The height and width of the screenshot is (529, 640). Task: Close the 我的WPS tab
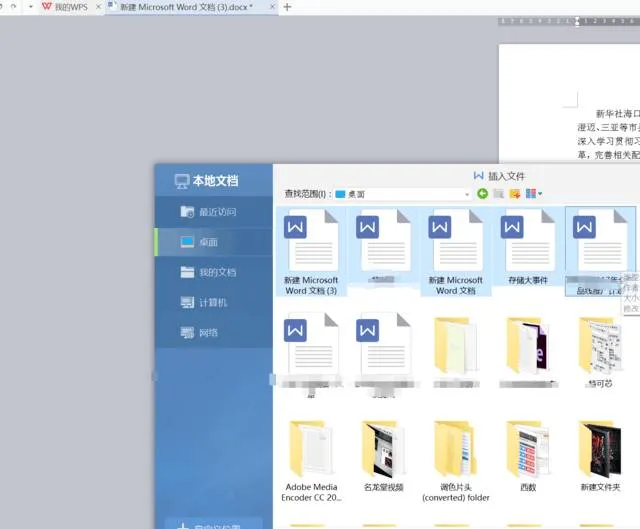pyautogui.click(x=98, y=7)
